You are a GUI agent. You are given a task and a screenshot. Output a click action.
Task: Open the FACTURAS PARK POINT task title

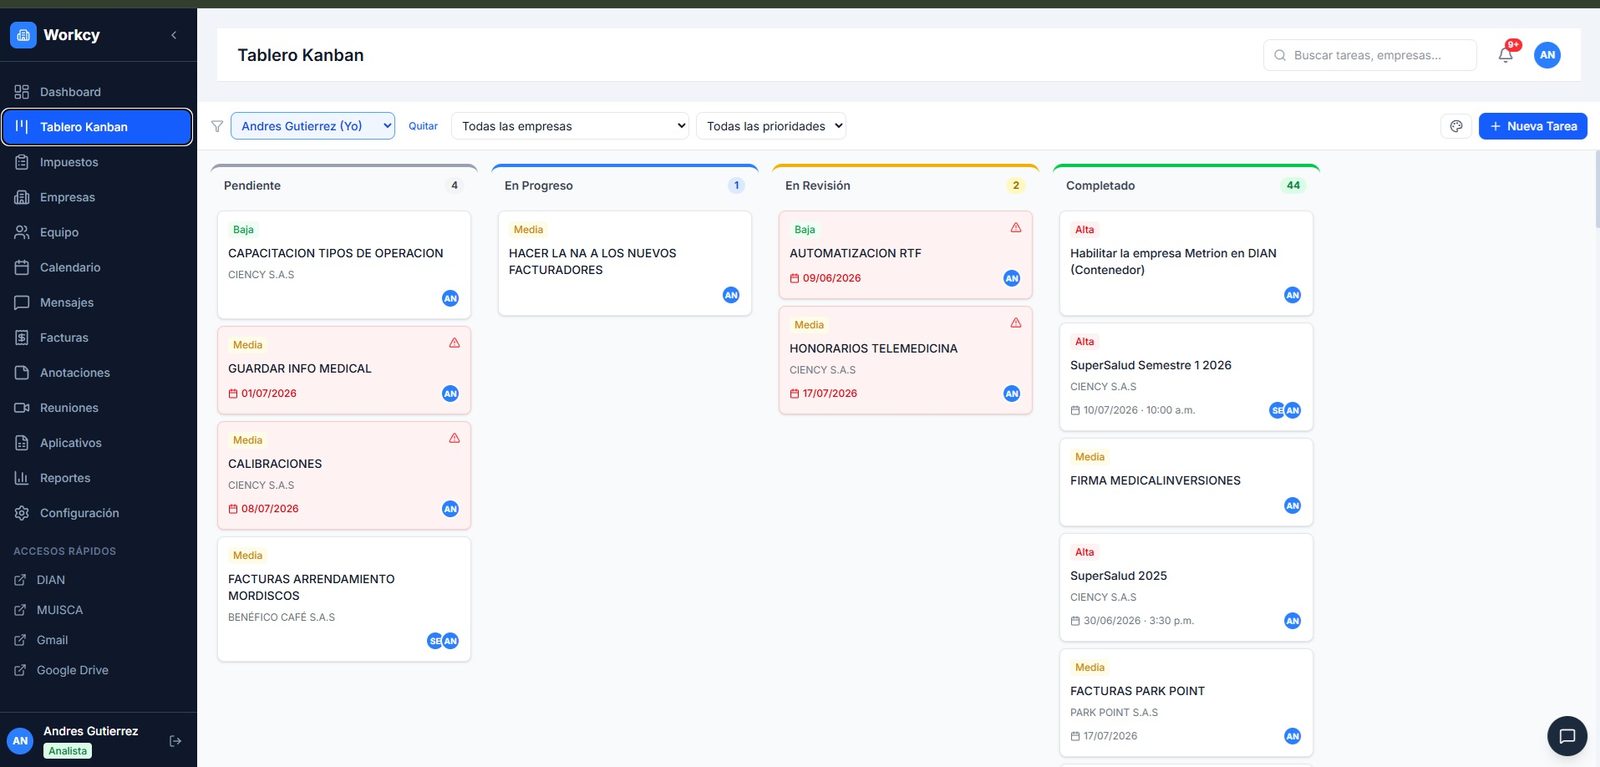(x=1137, y=691)
